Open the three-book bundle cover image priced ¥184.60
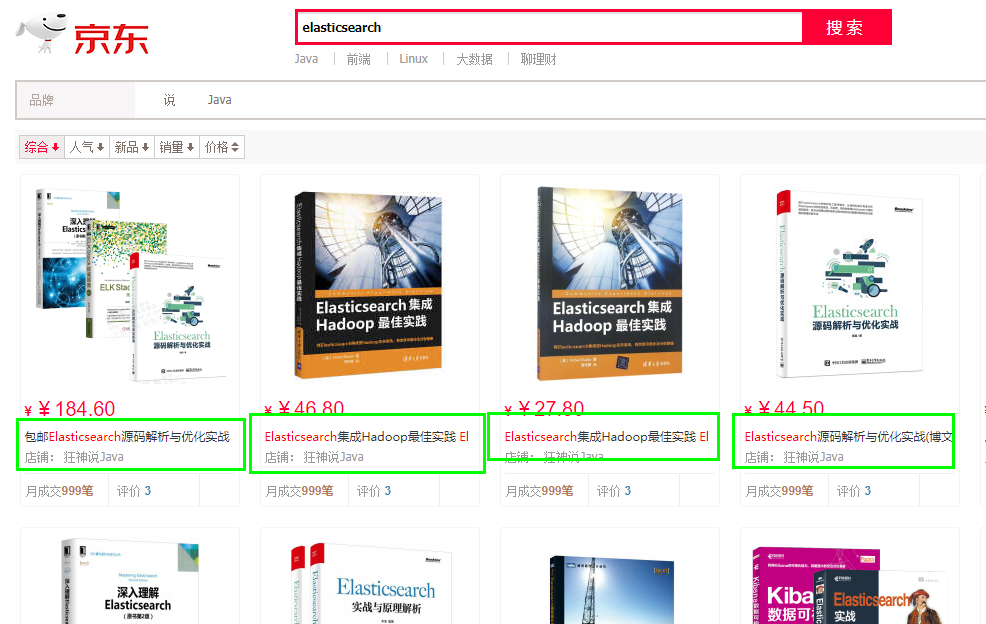This screenshot has height=624, width=986. [132, 284]
